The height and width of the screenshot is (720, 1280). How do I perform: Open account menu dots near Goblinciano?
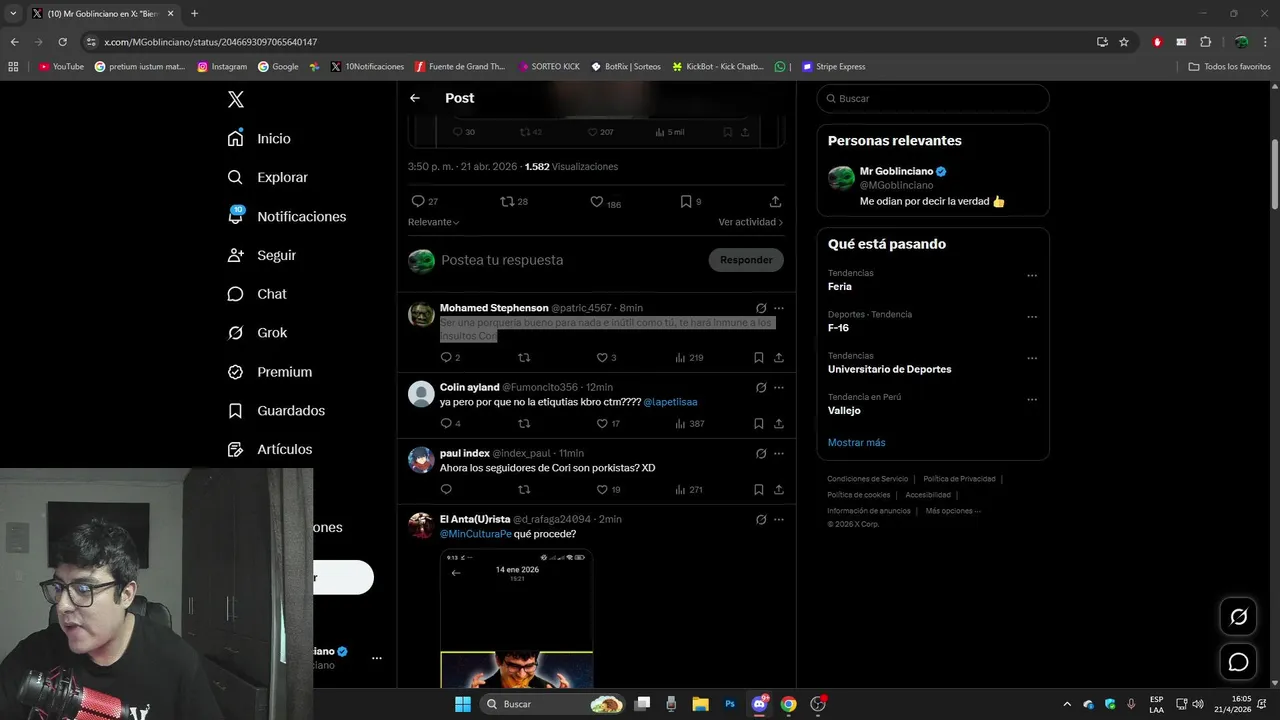[377, 658]
